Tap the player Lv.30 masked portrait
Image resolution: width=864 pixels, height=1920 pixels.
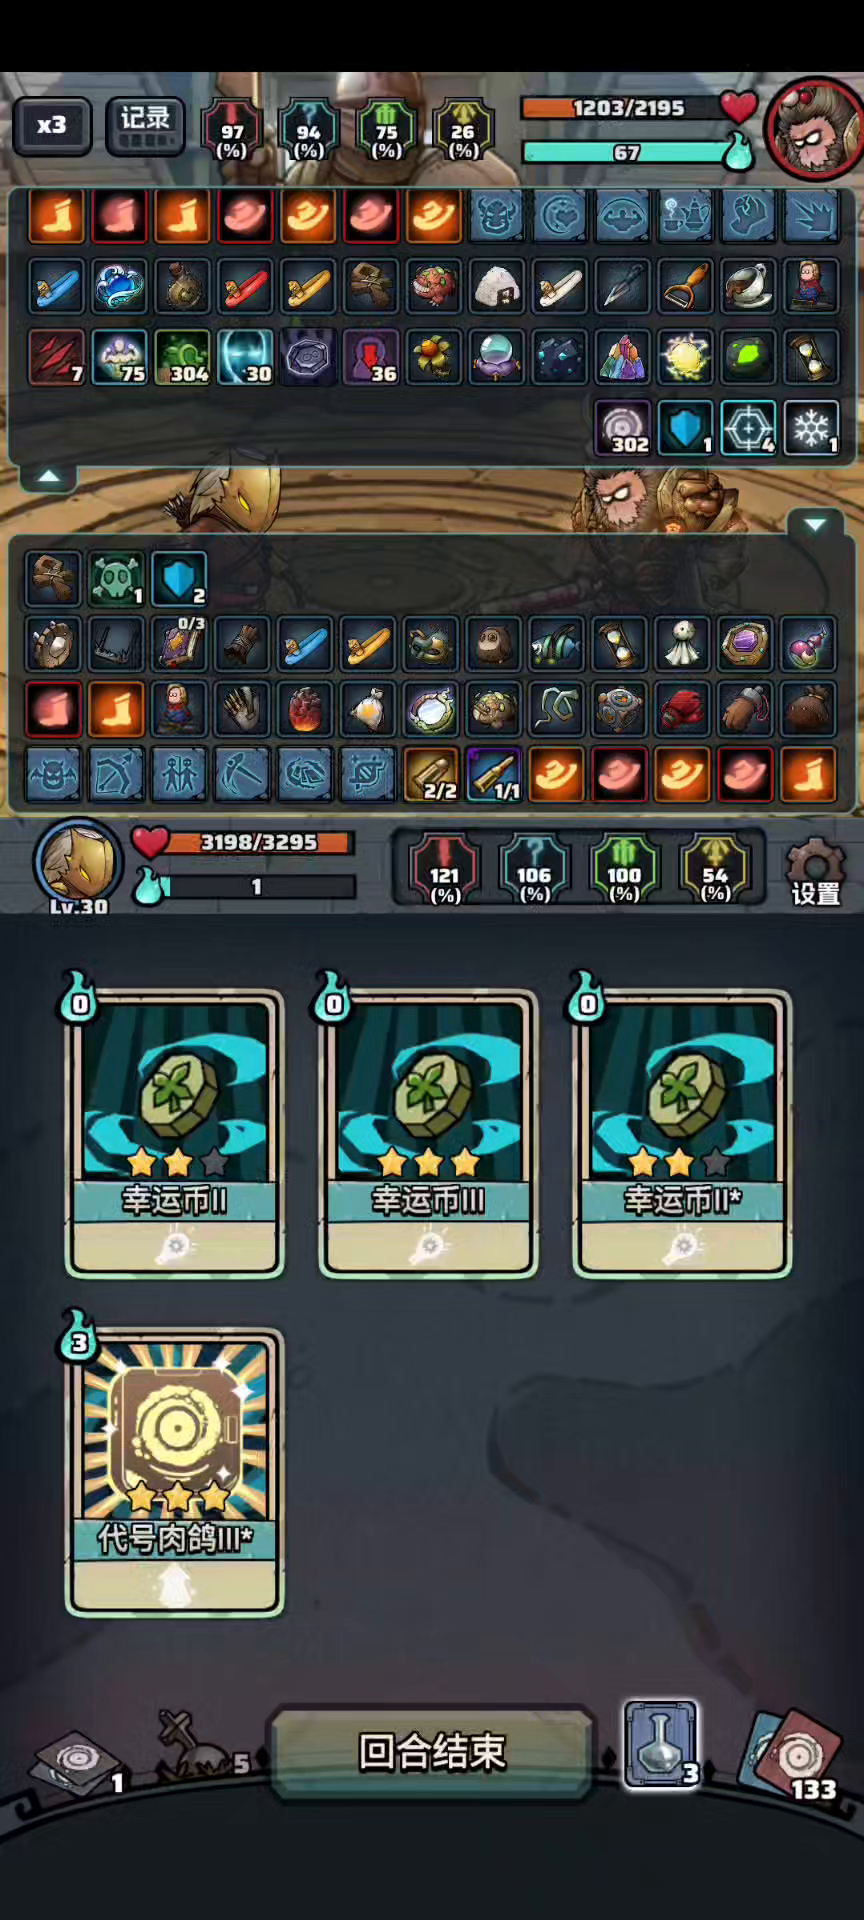click(78, 865)
